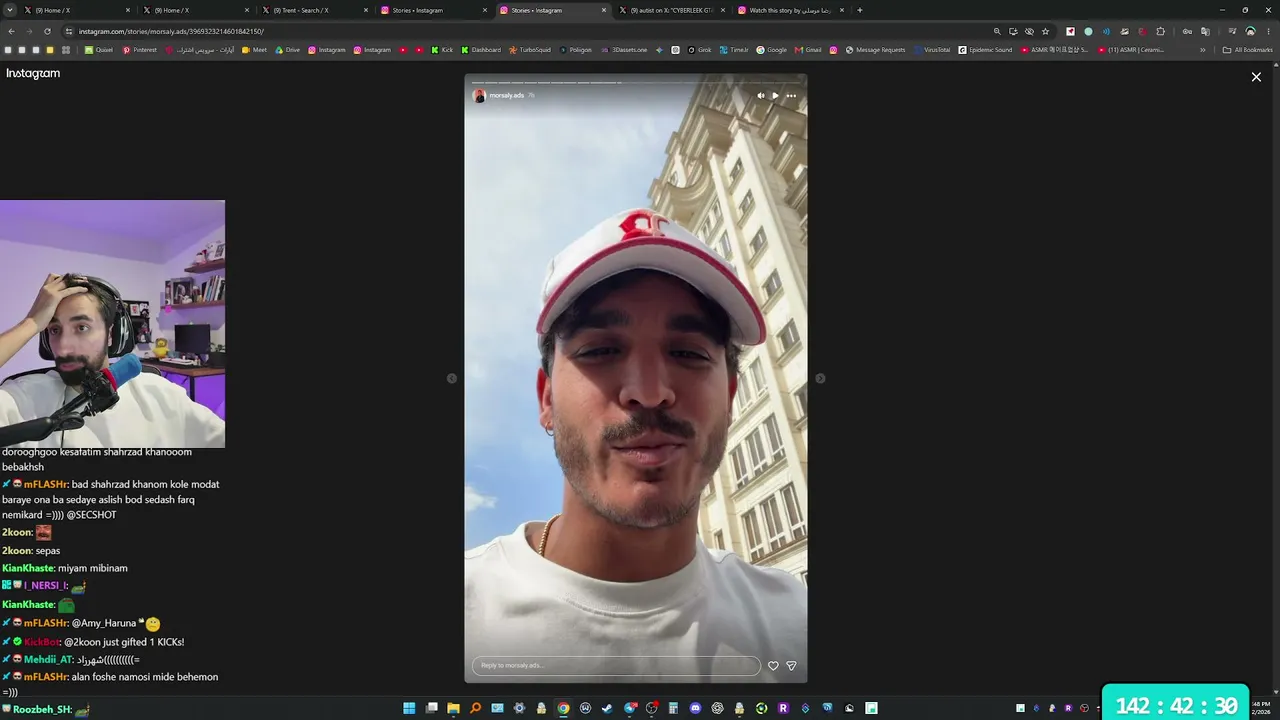Image resolution: width=1280 pixels, height=720 pixels.
Task: Open the Windows Start menu
Action: click(x=409, y=708)
